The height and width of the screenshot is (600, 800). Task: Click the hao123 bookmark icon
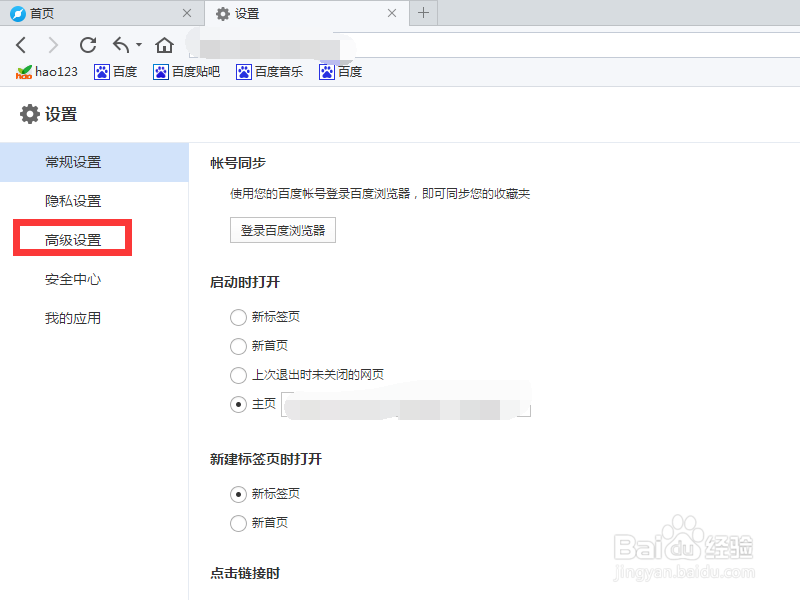click(25, 71)
